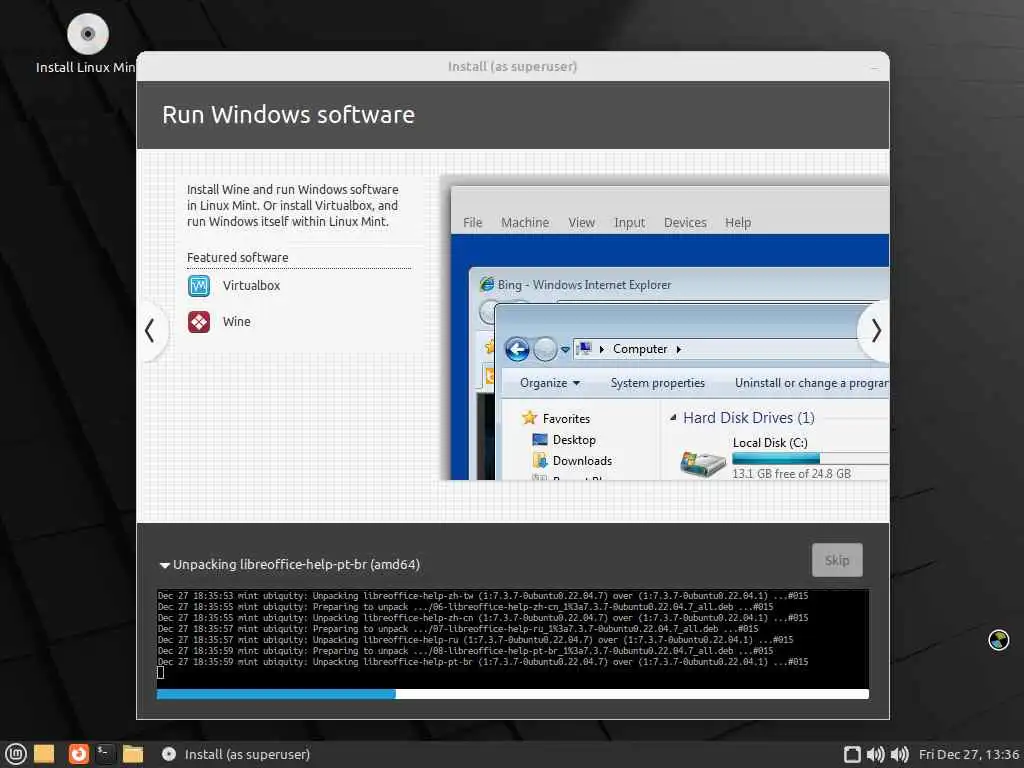Click the Wine featured software icon
Viewport: 1024px width, 768px height.
pos(199,322)
